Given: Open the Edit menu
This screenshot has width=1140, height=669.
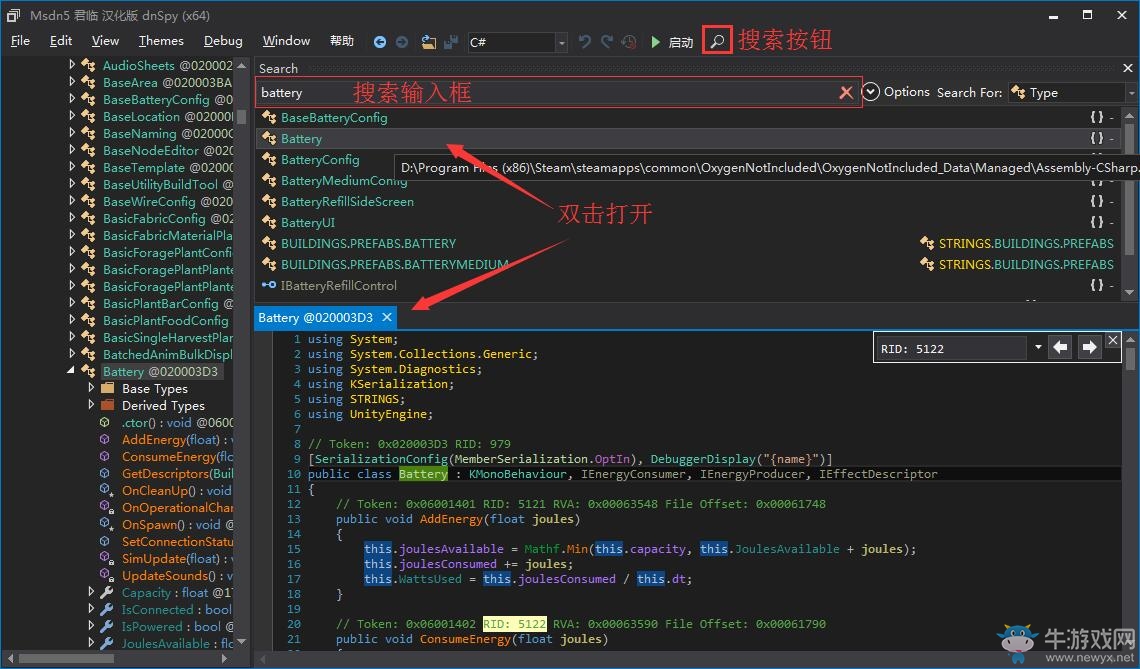Looking at the screenshot, I should [61, 41].
